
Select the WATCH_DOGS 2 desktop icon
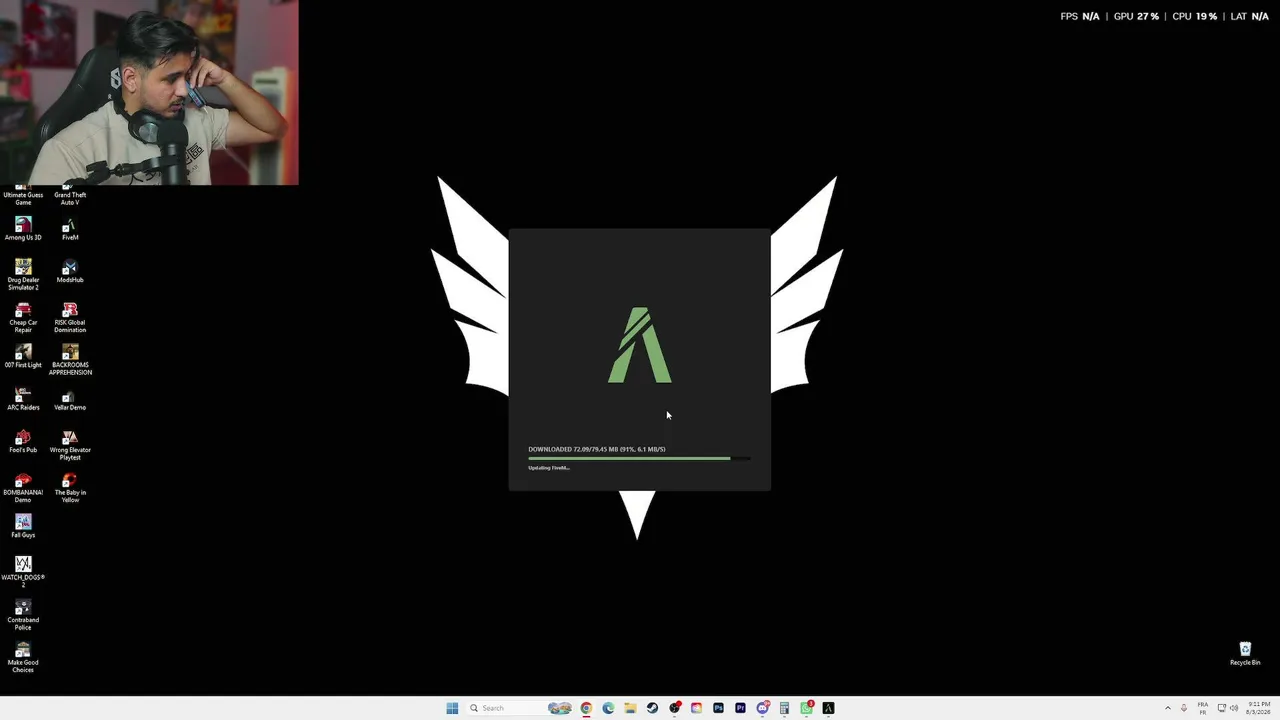coord(23,571)
